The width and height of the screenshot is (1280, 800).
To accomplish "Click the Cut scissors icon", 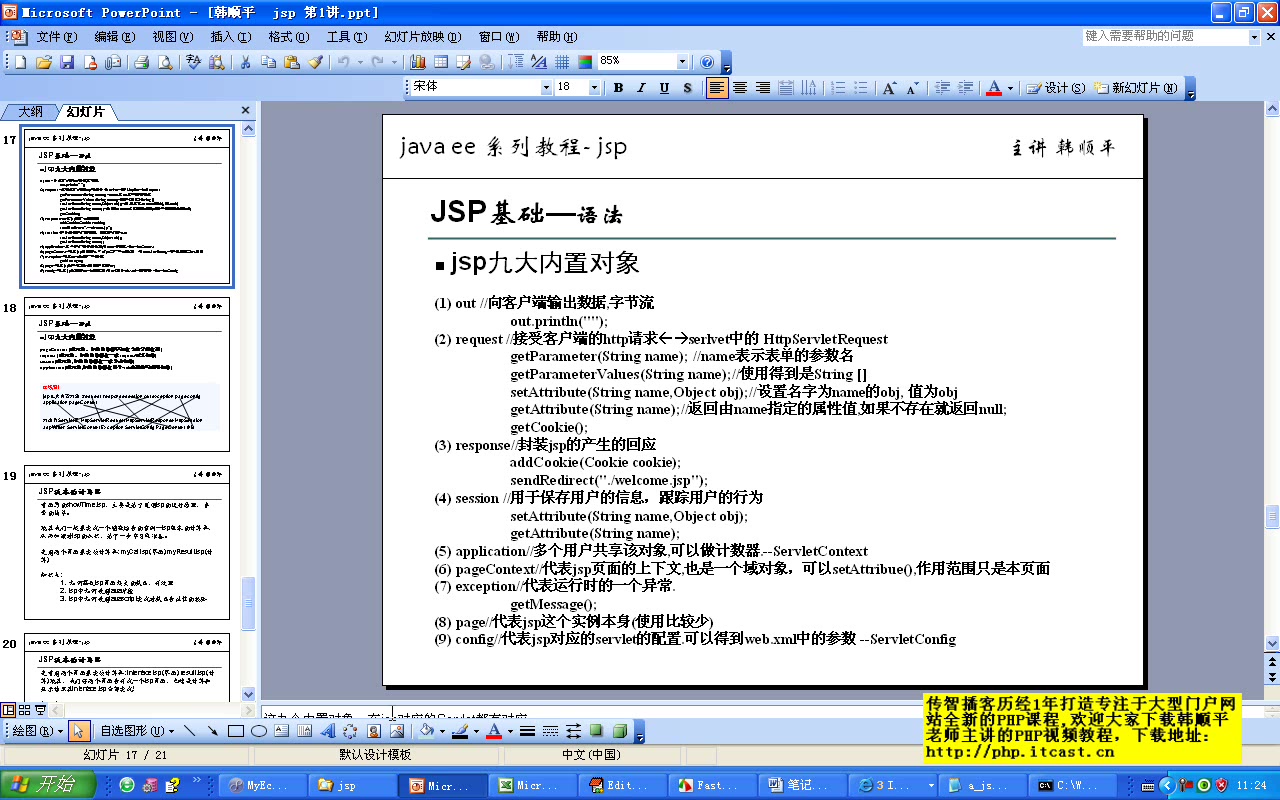I will tap(245, 62).
